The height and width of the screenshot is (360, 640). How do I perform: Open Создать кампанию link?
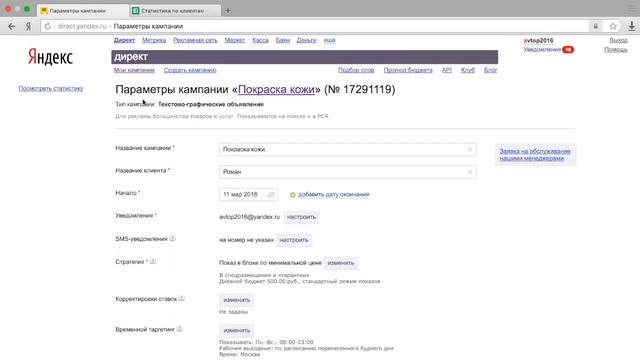point(190,70)
